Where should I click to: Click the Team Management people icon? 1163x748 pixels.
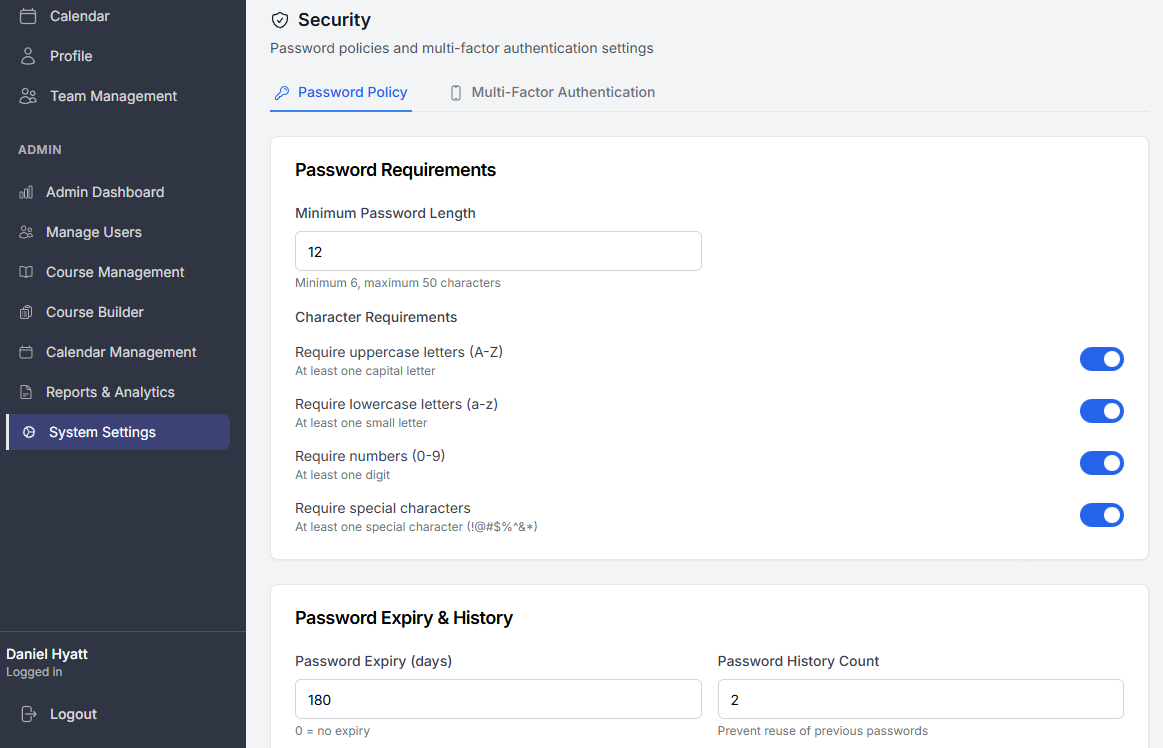[24, 96]
